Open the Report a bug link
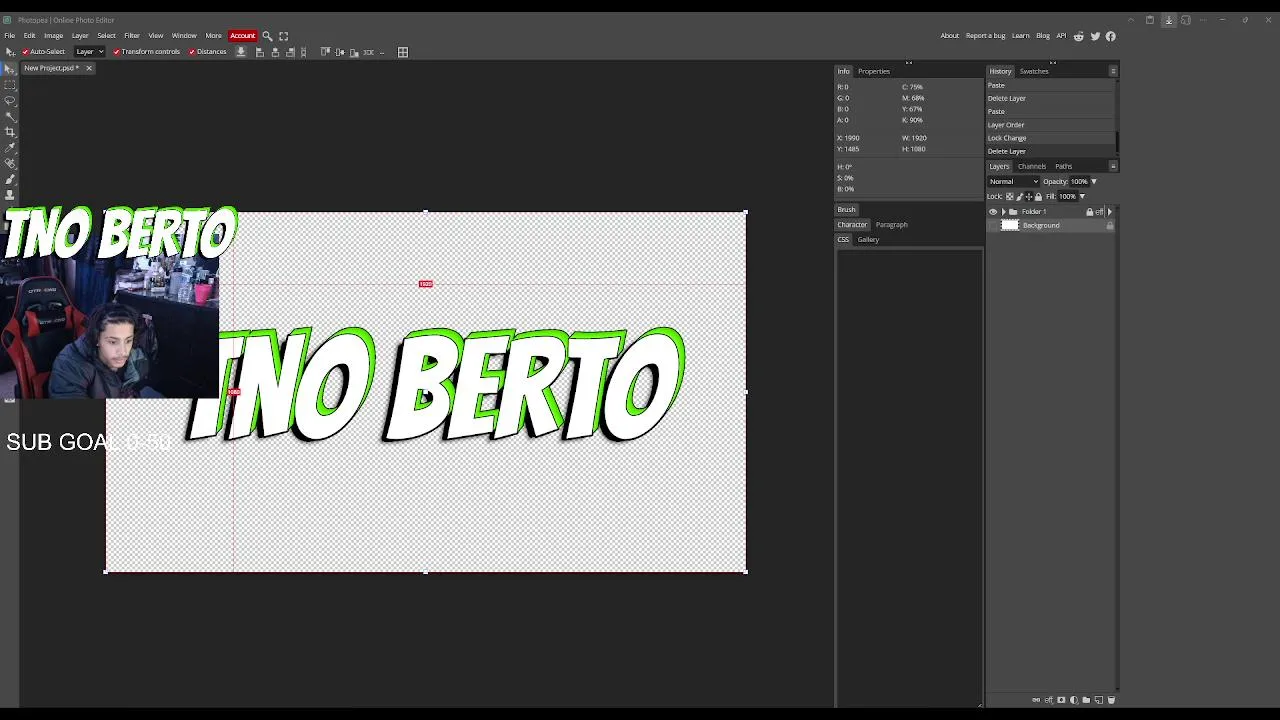The height and width of the screenshot is (720, 1280). click(x=986, y=36)
